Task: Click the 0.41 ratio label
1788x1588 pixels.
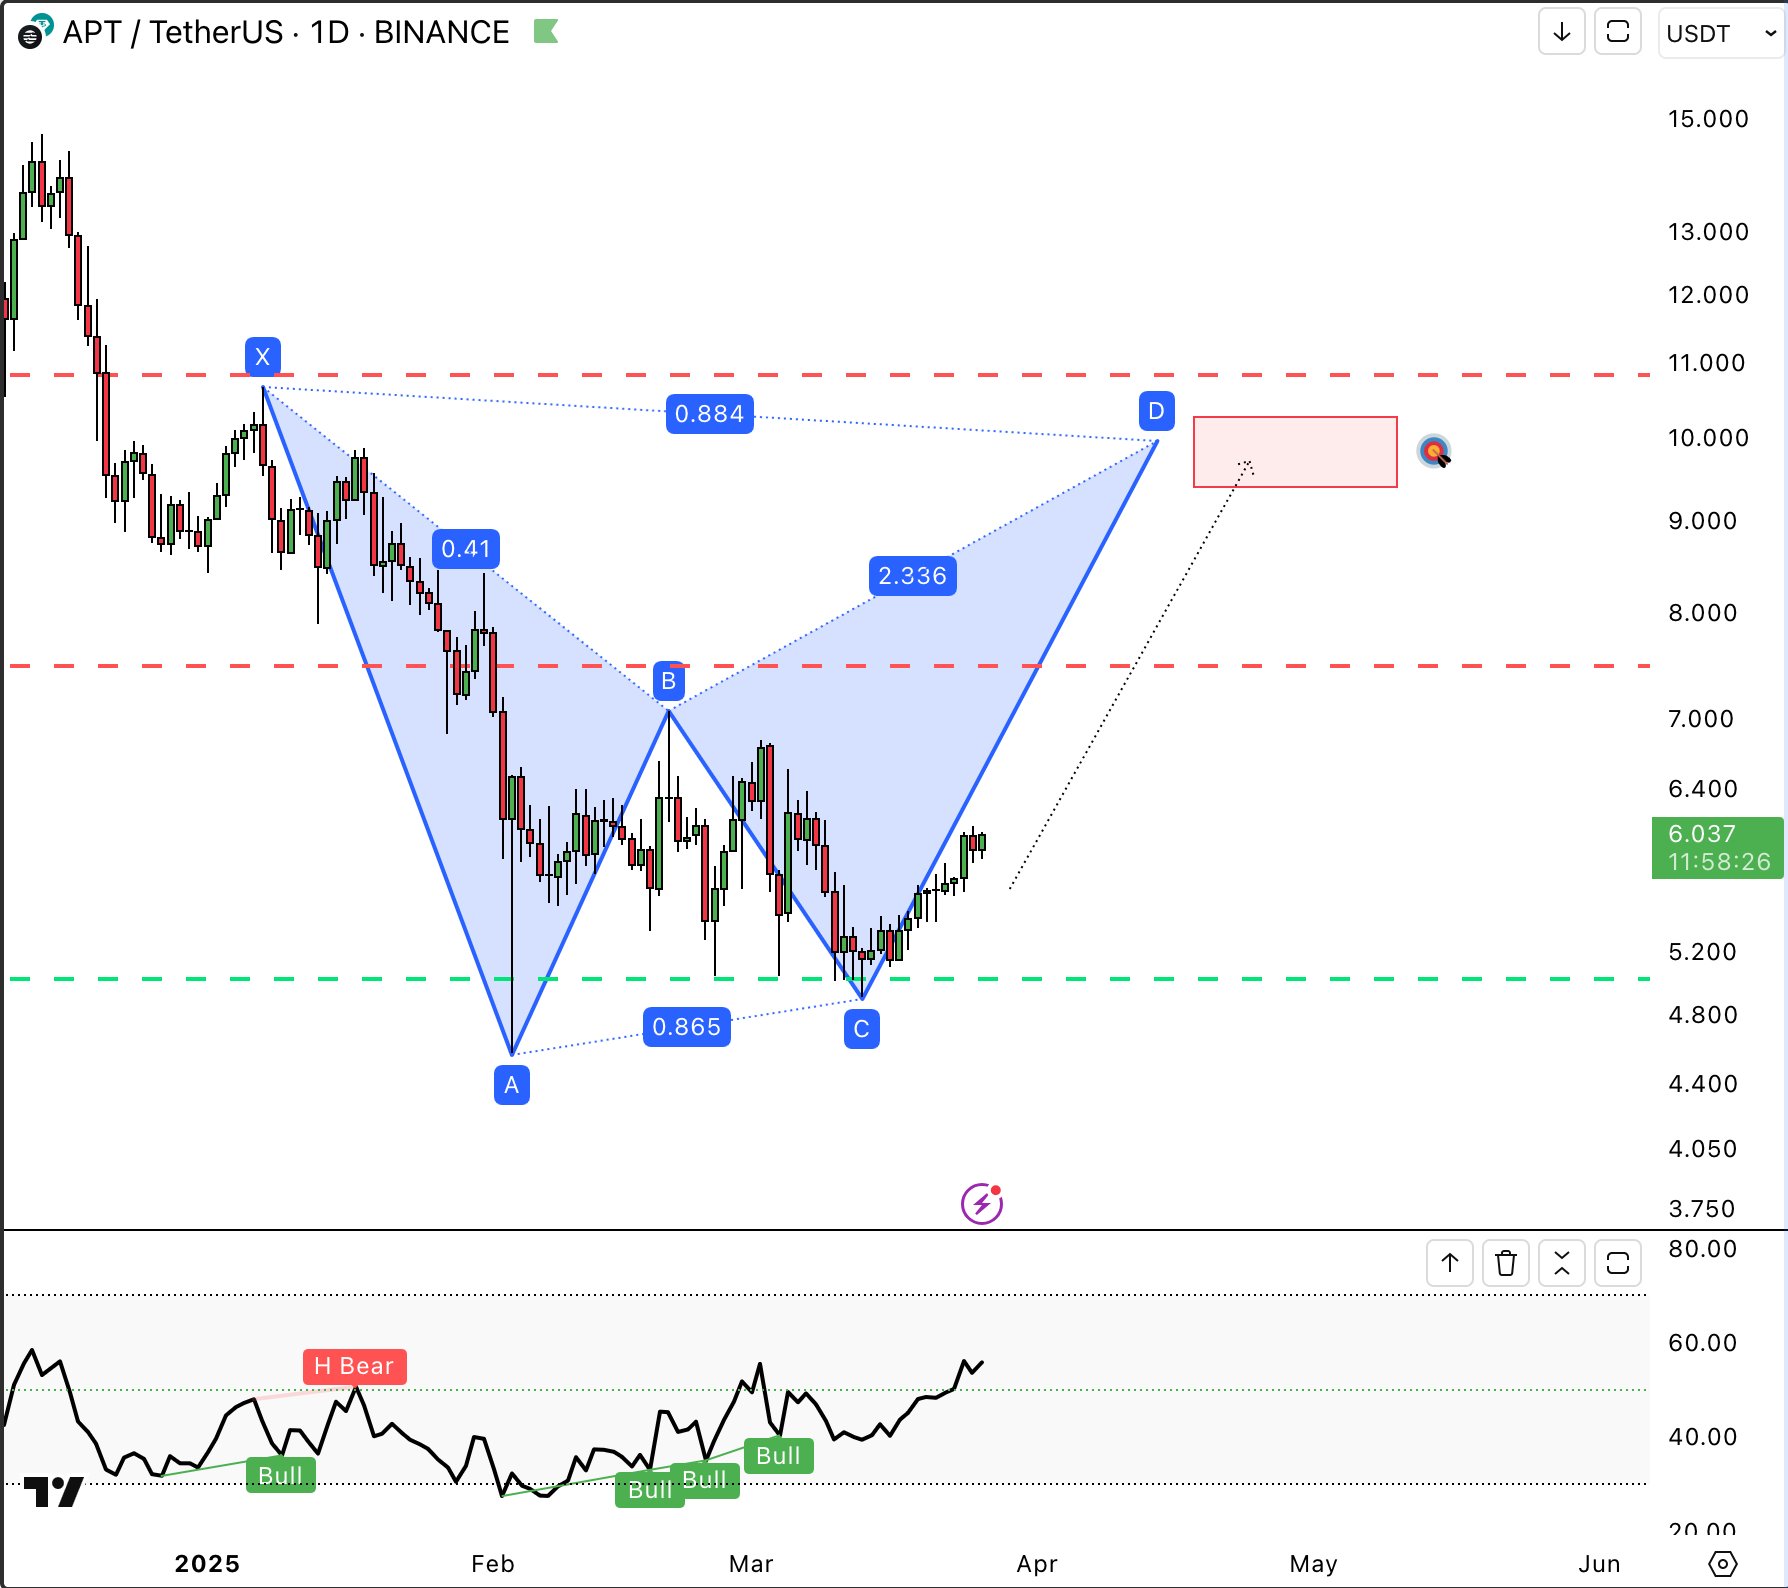Action: 466,549
